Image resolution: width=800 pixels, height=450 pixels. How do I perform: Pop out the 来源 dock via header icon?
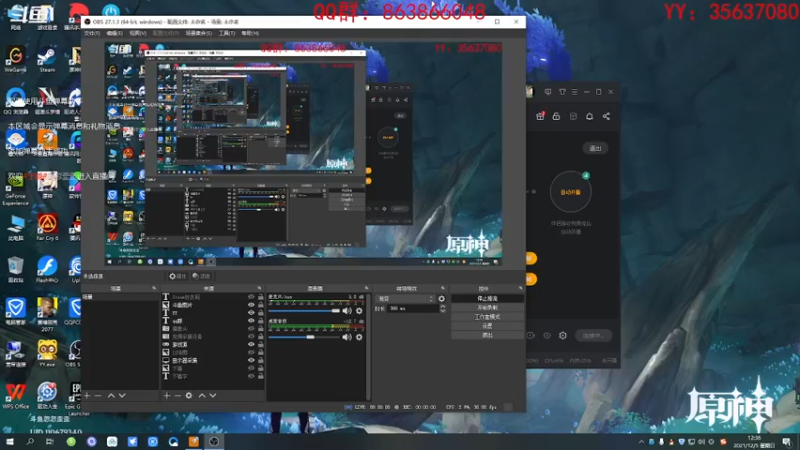[x=259, y=288]
